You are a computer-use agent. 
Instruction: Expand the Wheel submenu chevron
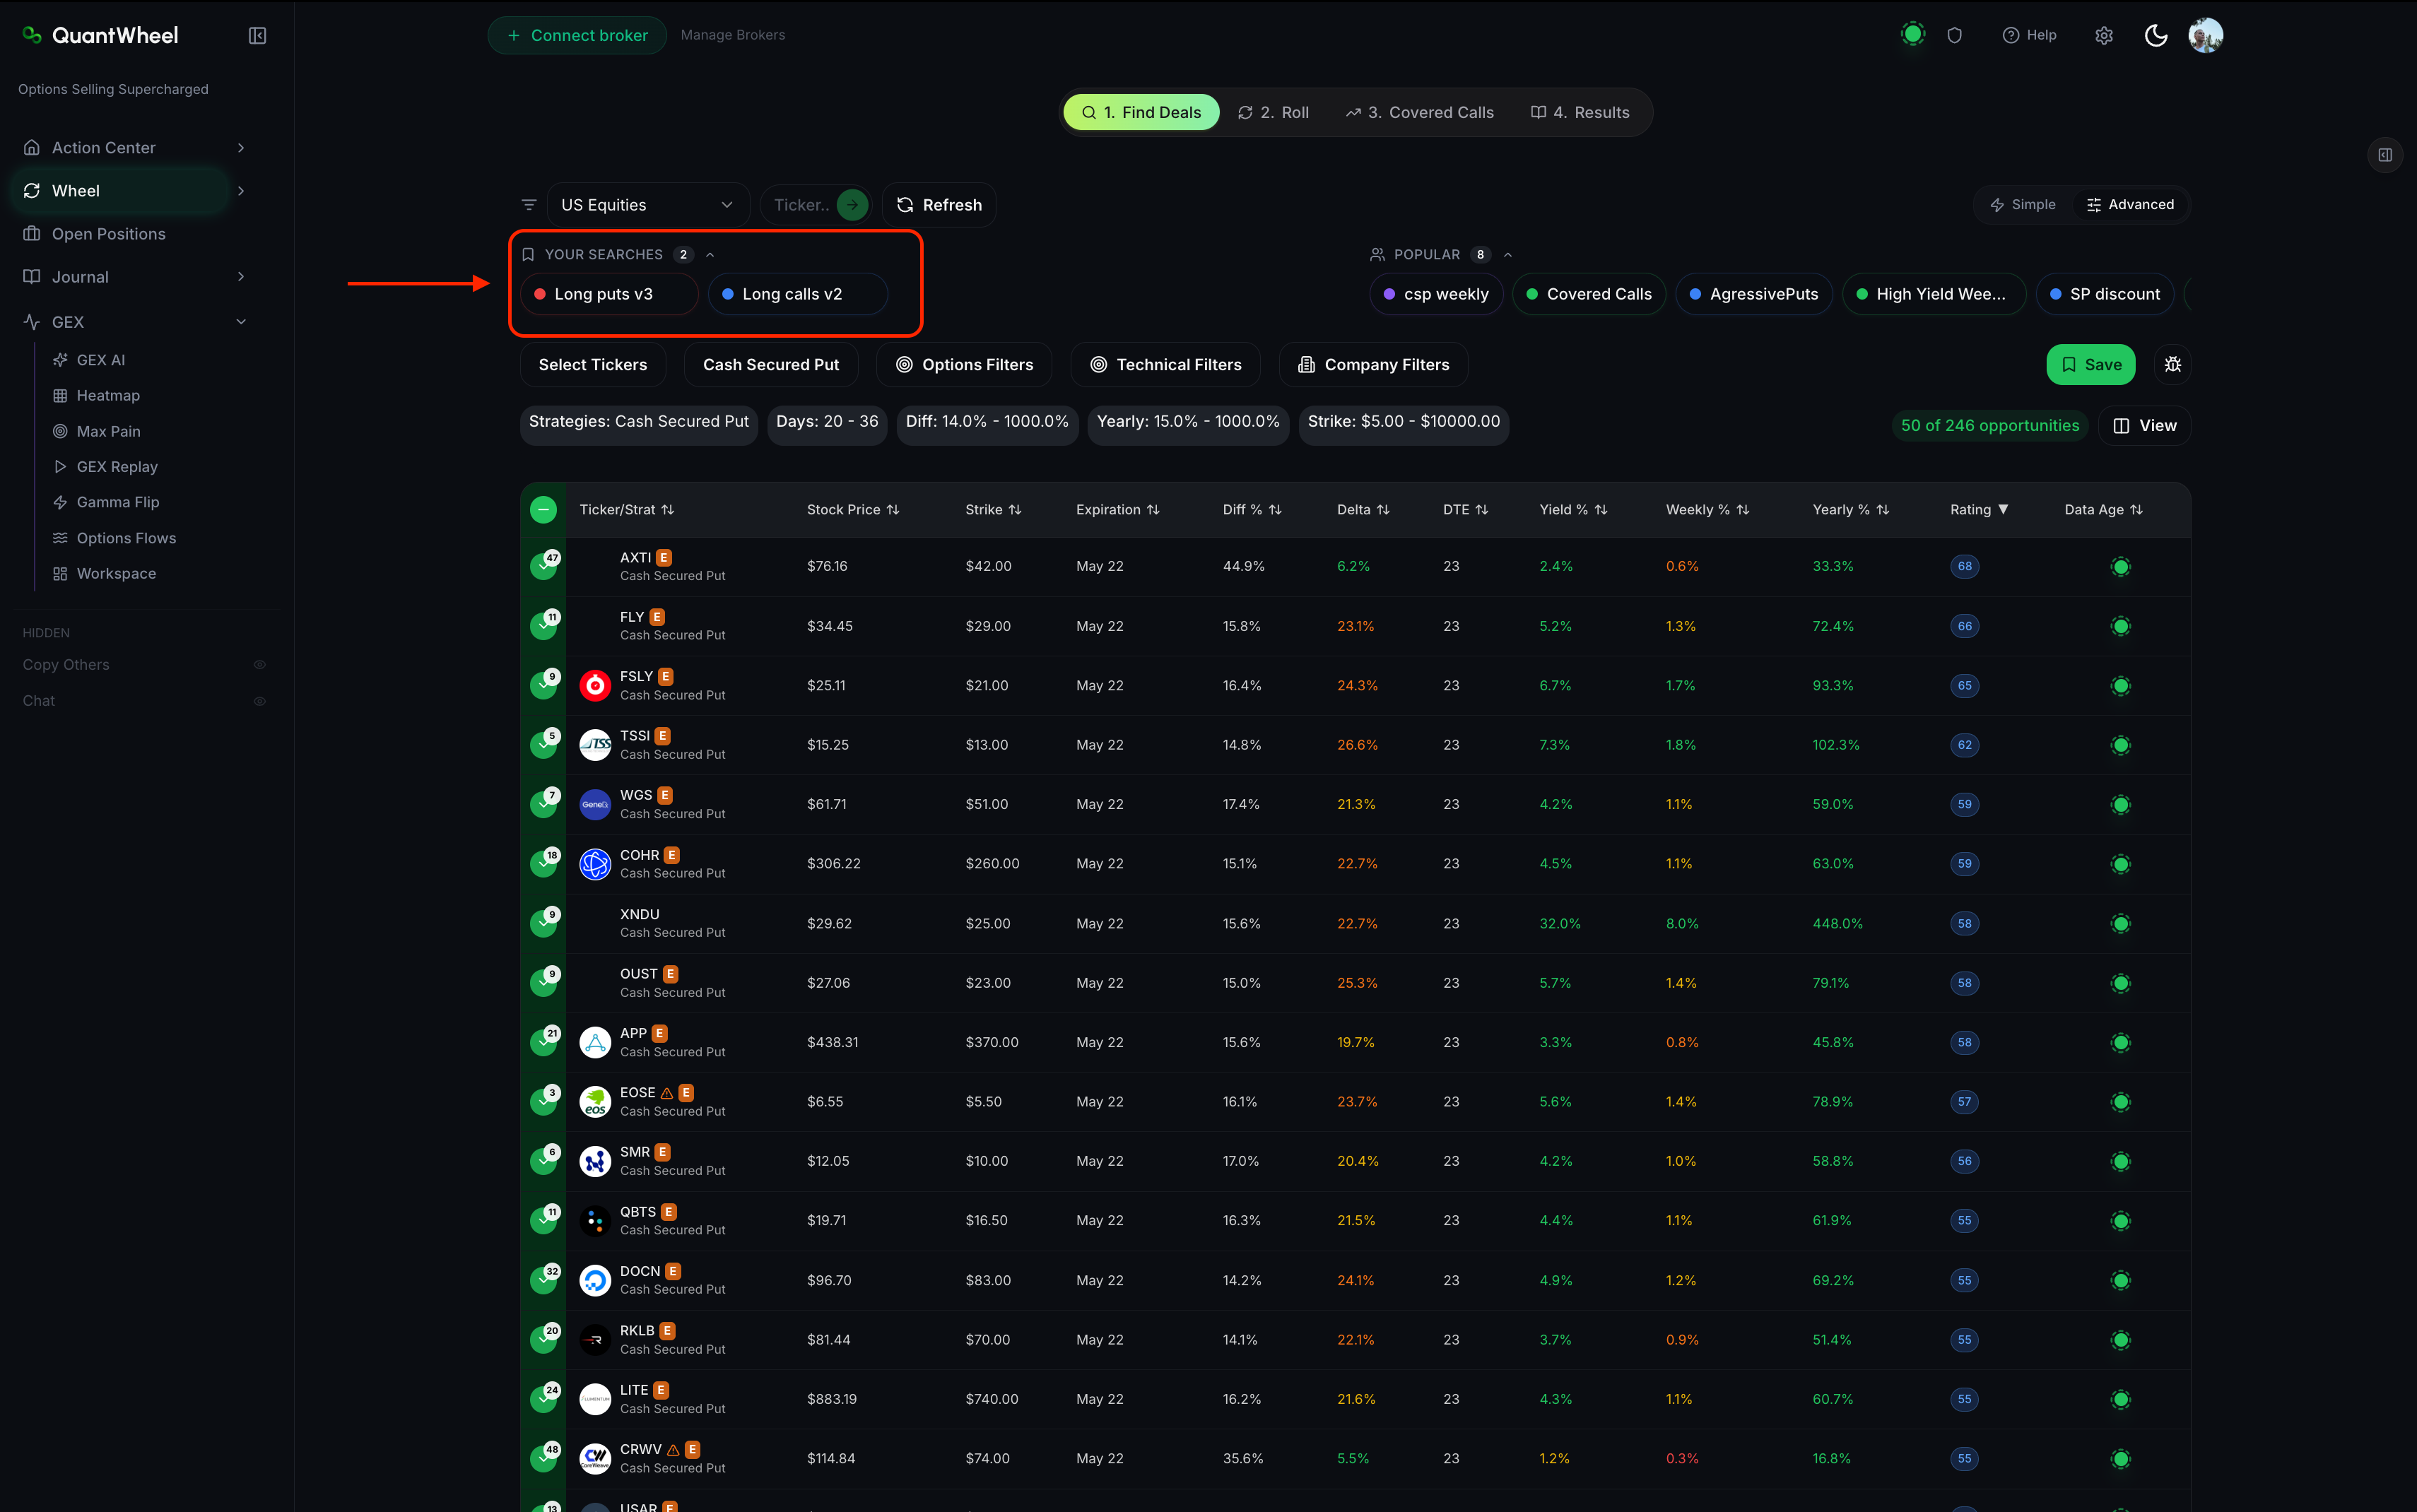[241, 191]
